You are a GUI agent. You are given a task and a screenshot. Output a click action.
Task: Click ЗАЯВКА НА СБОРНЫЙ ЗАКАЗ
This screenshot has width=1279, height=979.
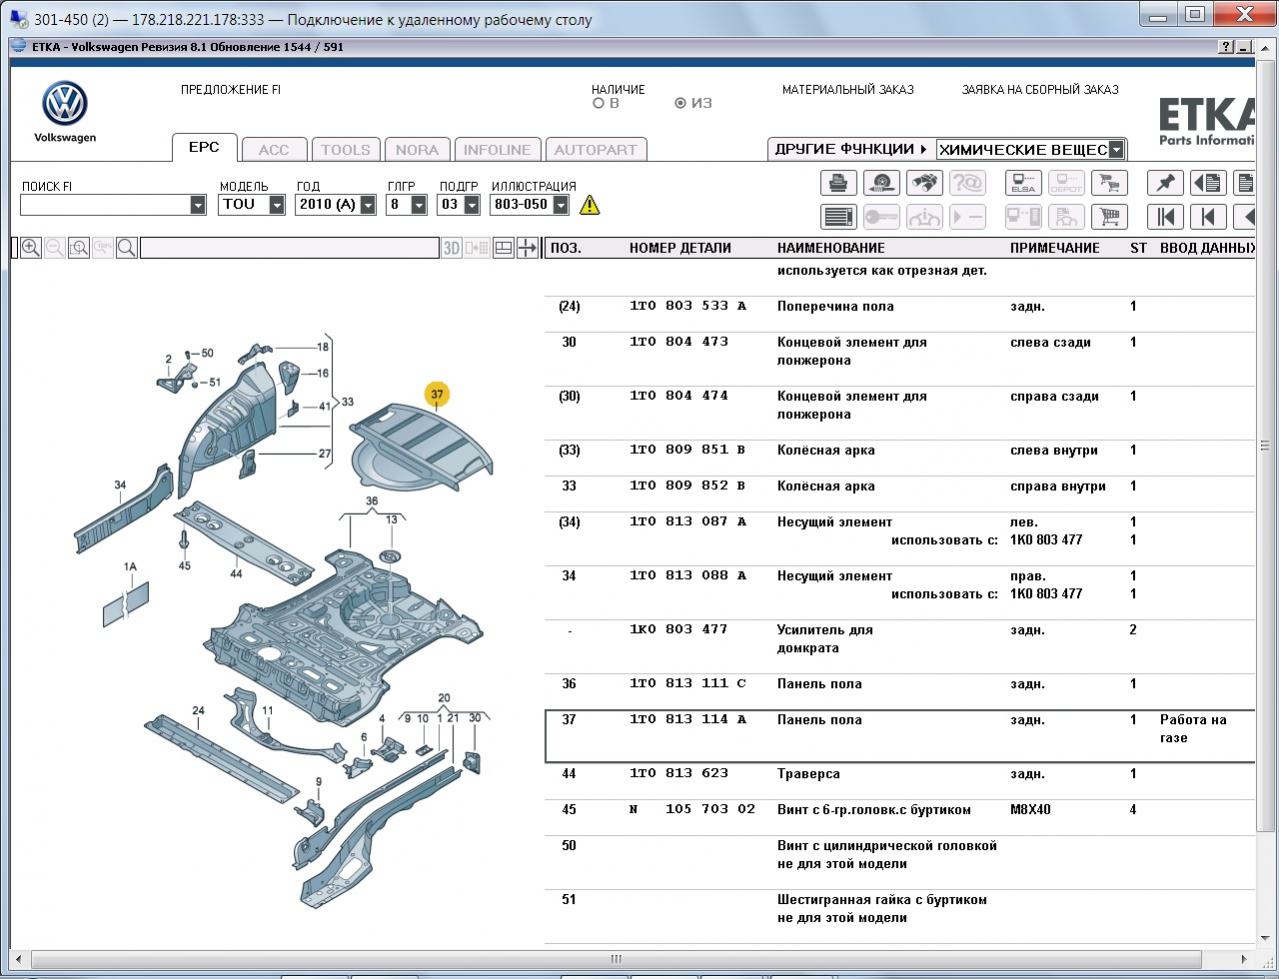coord(1040,89)
